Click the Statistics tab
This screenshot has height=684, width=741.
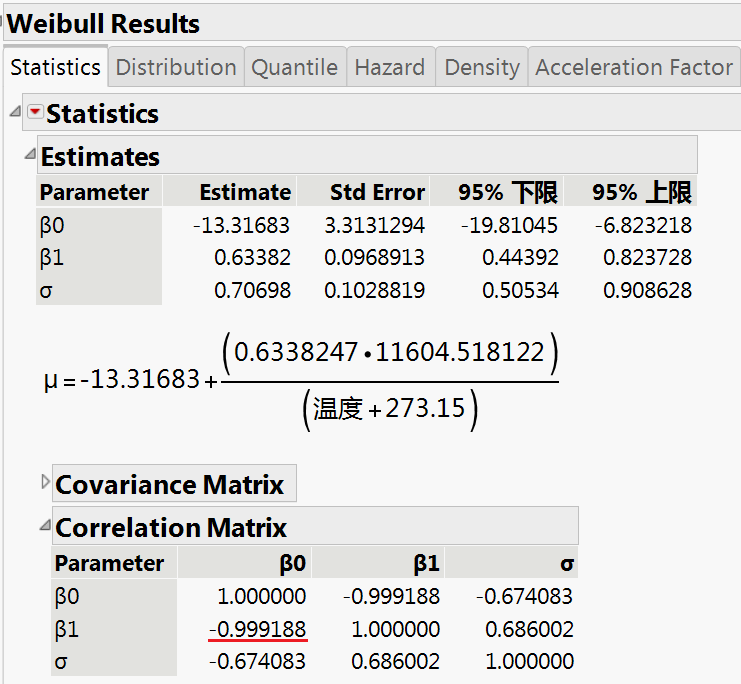55,68
